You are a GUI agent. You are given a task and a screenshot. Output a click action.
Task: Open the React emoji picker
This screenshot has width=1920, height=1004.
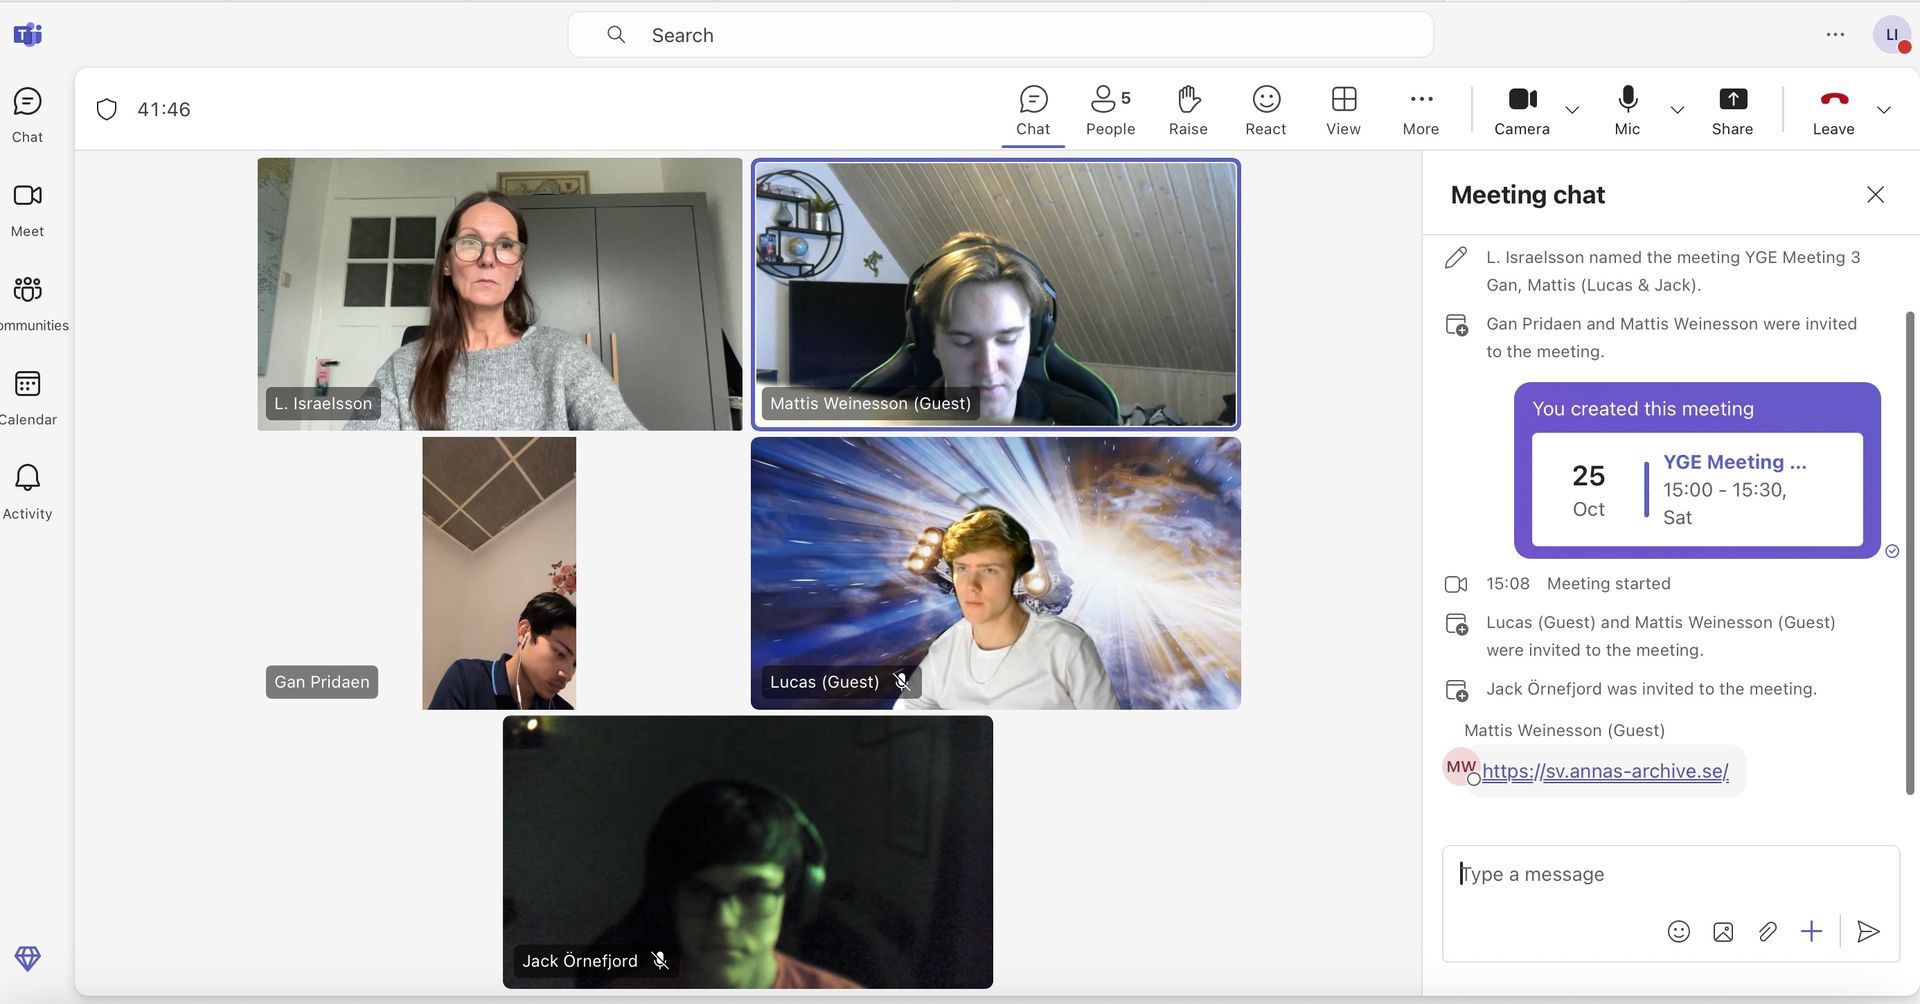1265,109
